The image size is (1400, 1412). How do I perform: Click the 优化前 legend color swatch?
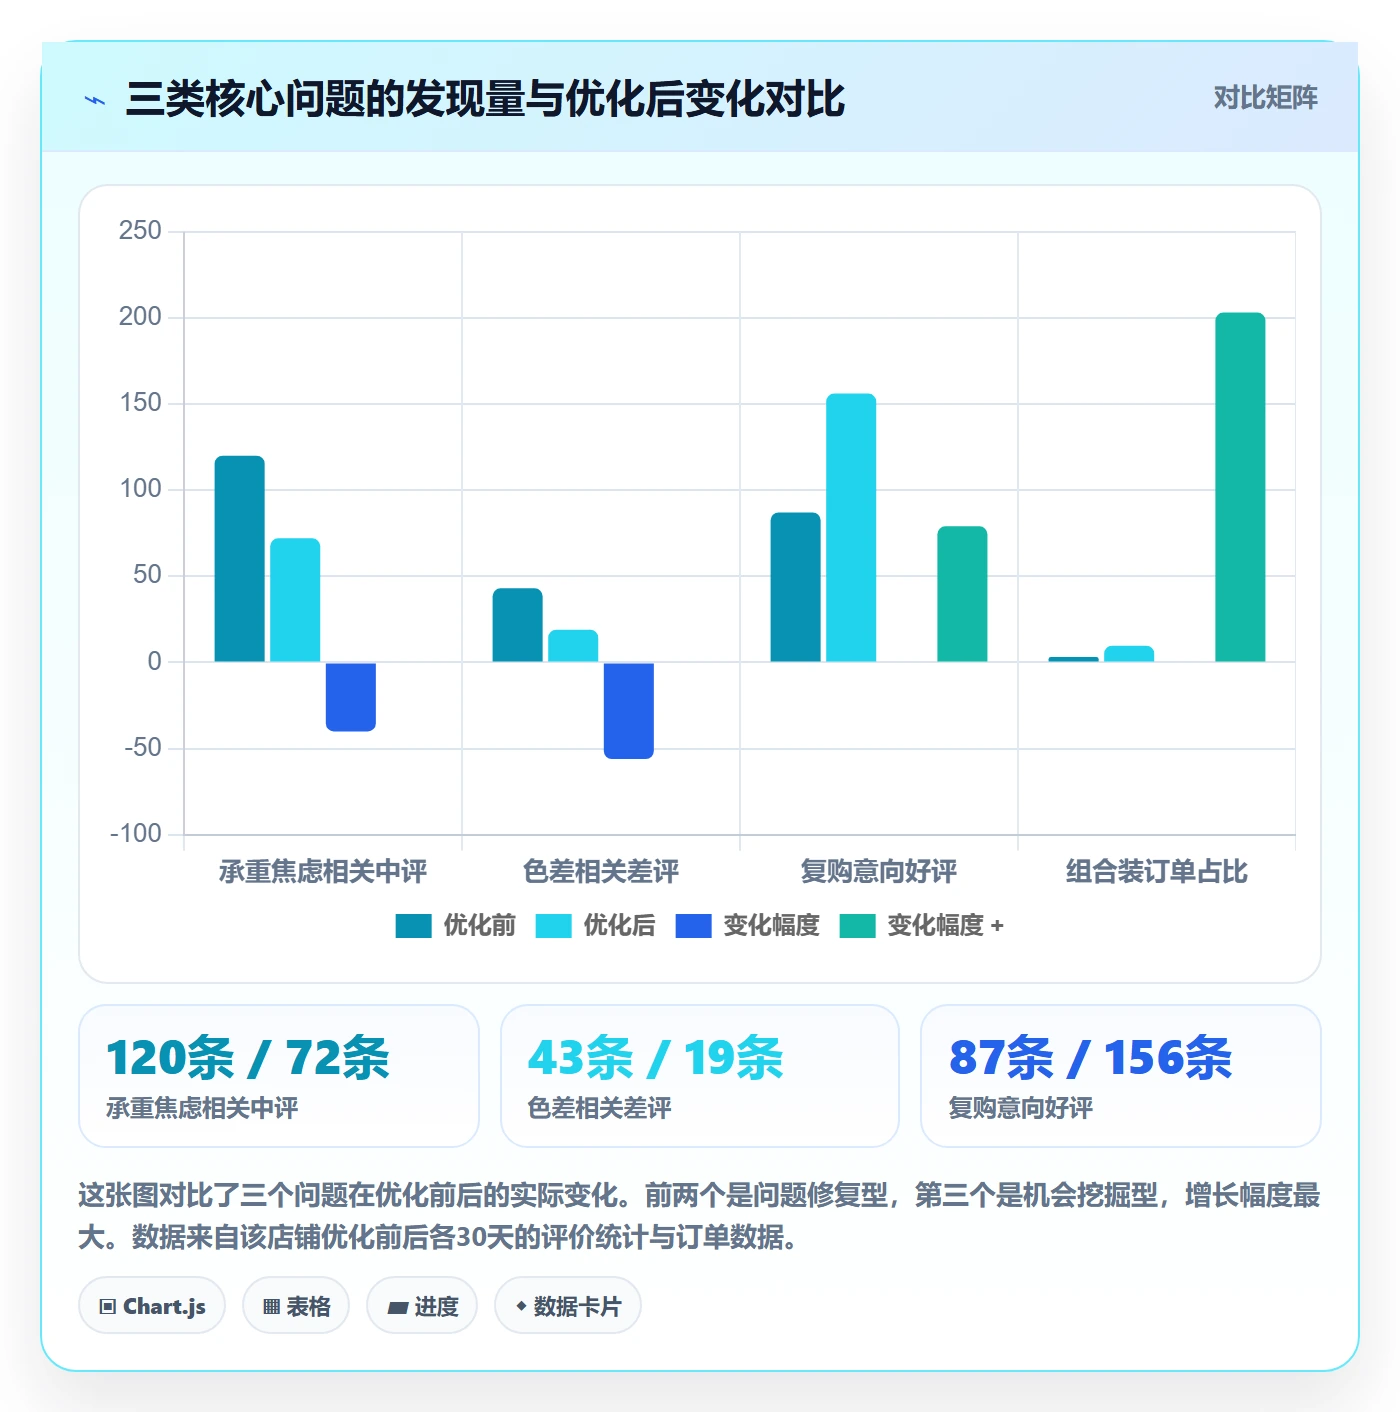[x=413, y=926]
